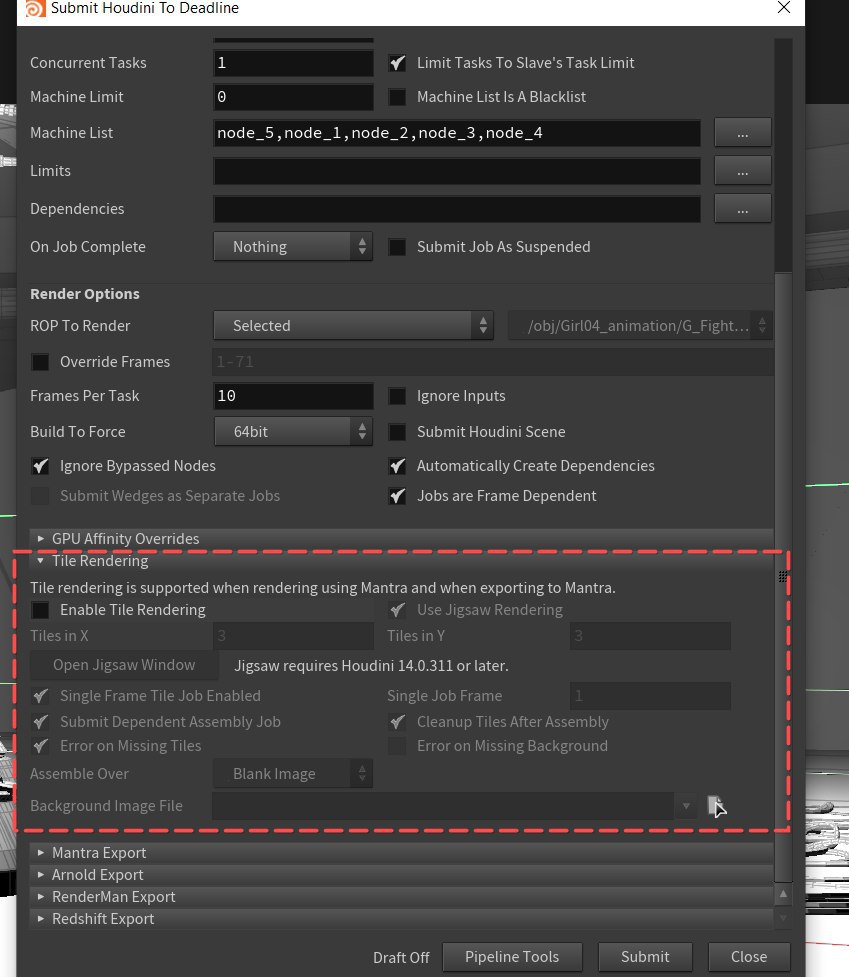Click the Concurrent Tasks input field
849x977 pixels.
coord(293,63)
